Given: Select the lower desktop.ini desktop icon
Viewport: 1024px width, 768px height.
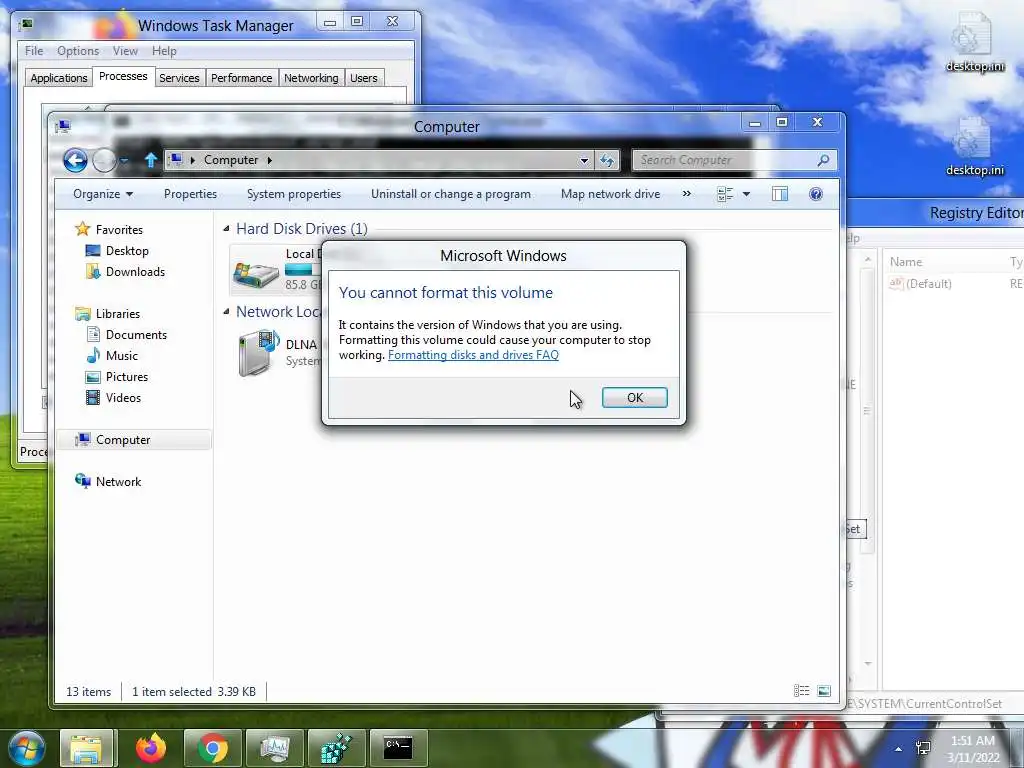Looking at the screenshot, I should (974, 148).
